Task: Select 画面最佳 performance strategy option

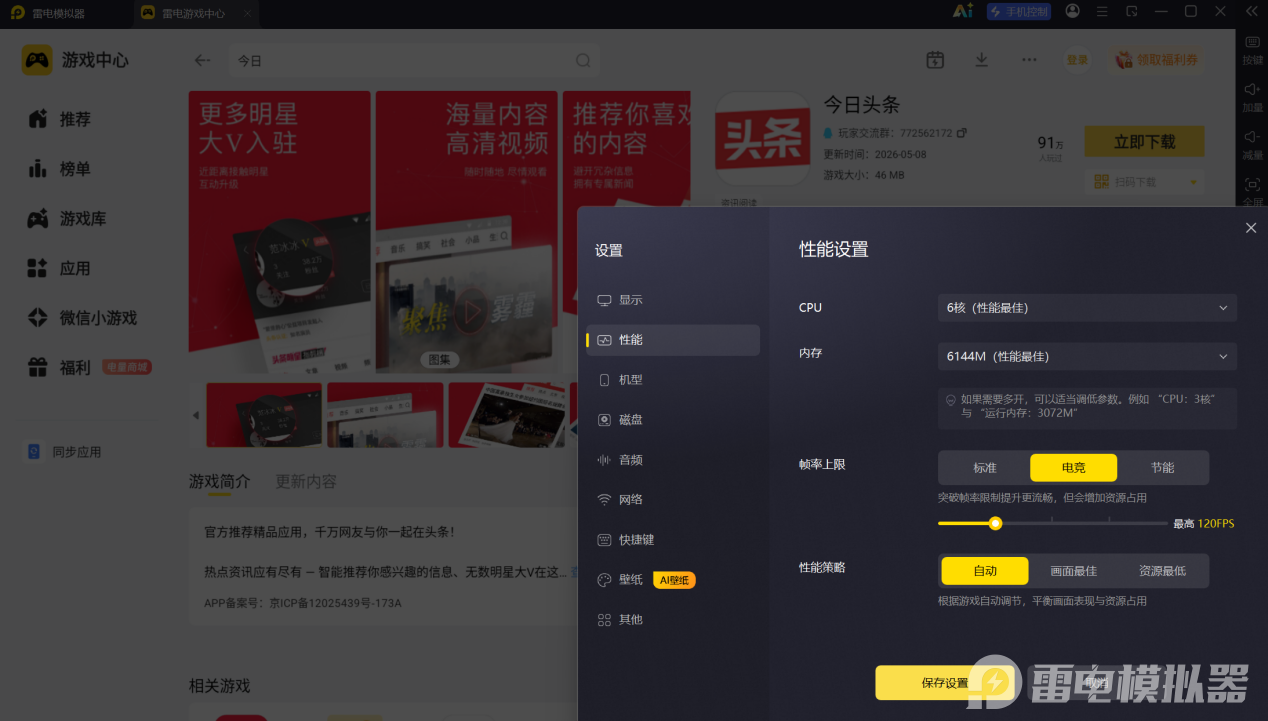Action: point(1074,571)
